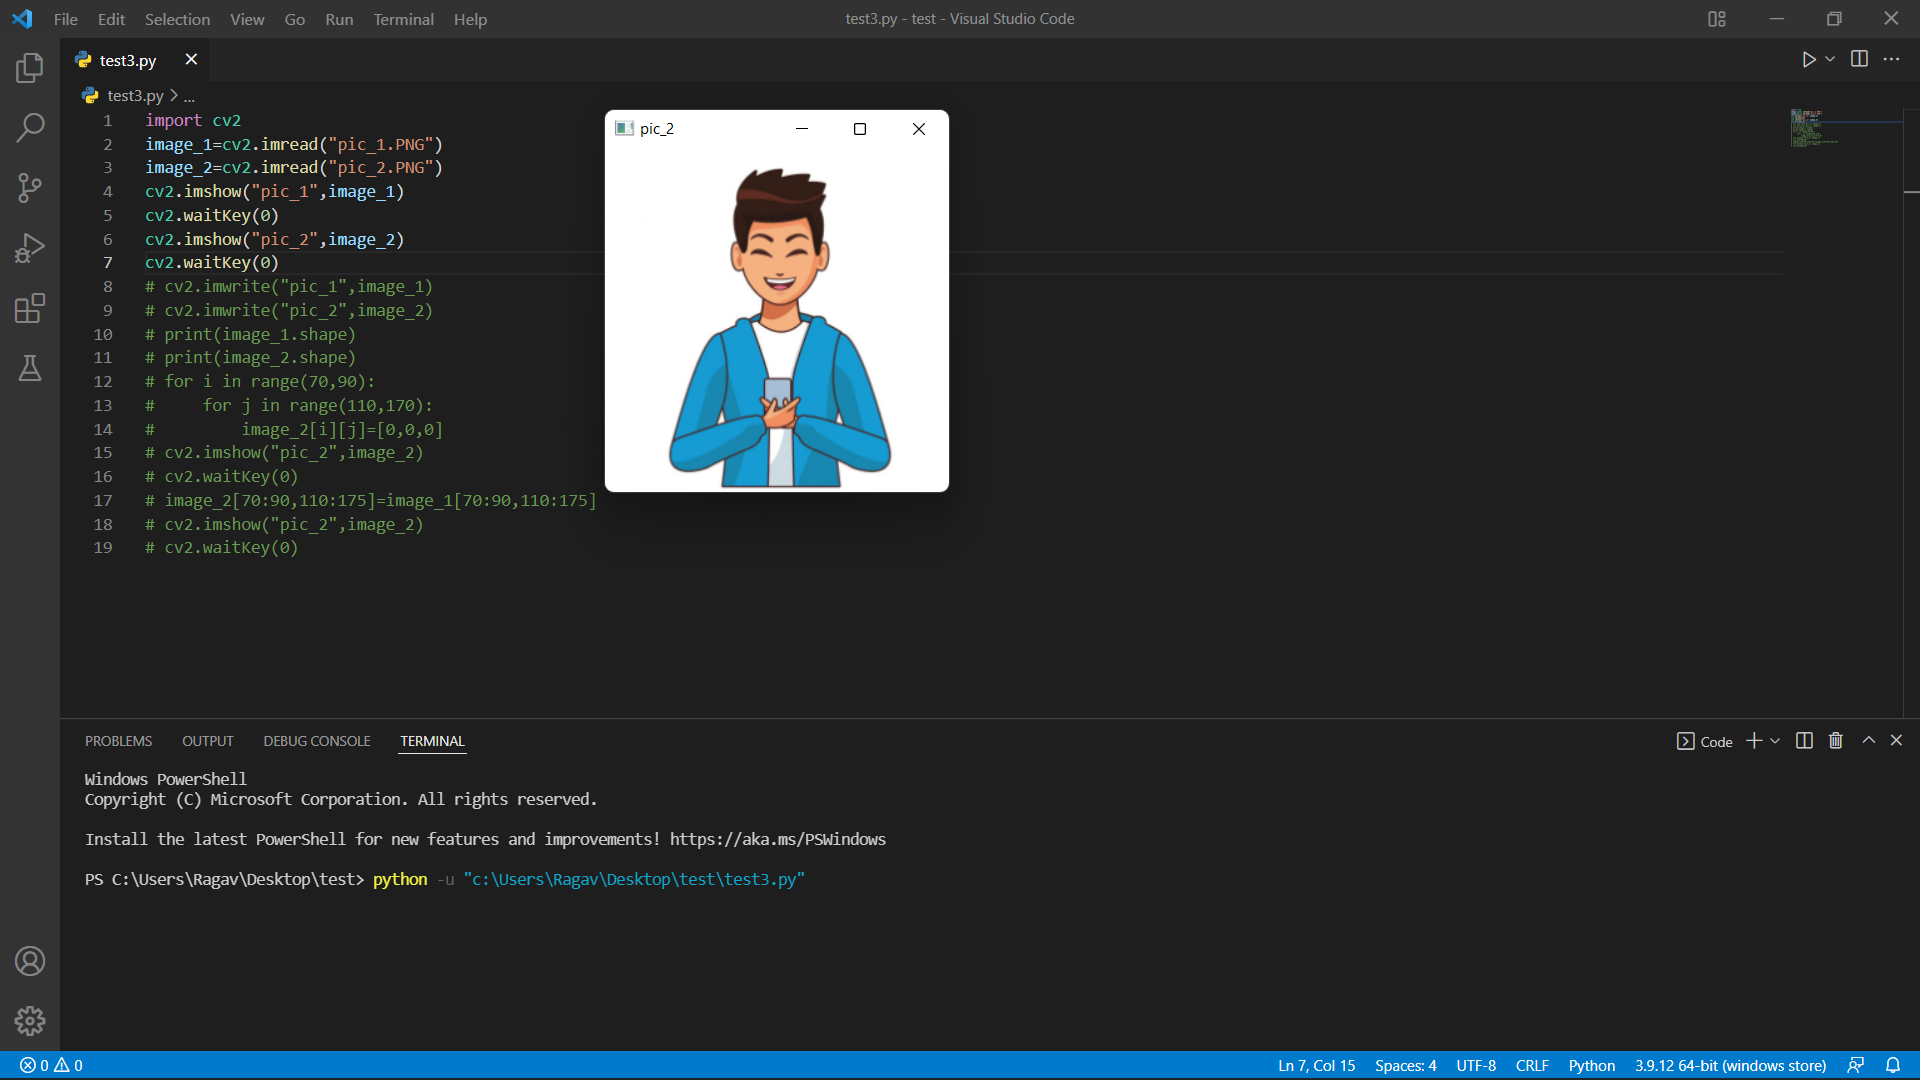Open the Search sidebar icon
The height and width of the screenshot is (1080, 1920).
(30, 128)
